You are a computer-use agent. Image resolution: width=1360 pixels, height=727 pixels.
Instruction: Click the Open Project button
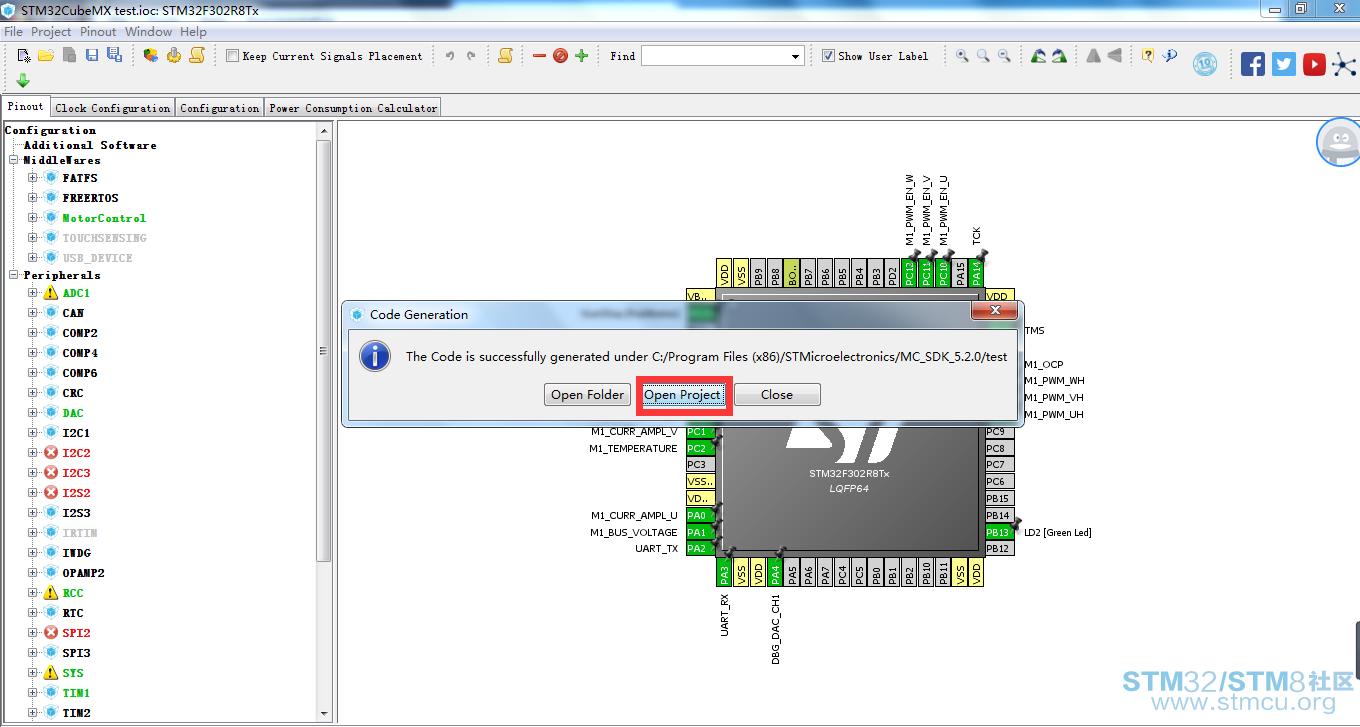click(x=682, y=395)
